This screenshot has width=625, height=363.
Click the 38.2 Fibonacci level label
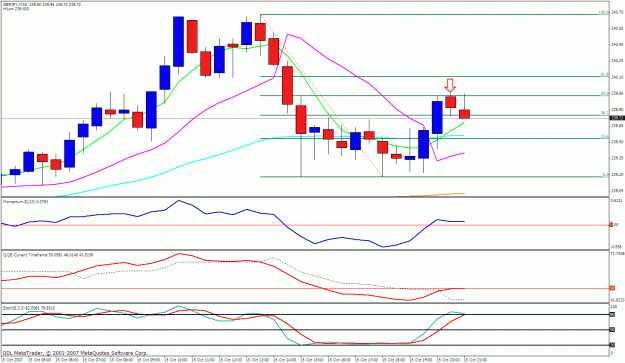coord(605,113)
